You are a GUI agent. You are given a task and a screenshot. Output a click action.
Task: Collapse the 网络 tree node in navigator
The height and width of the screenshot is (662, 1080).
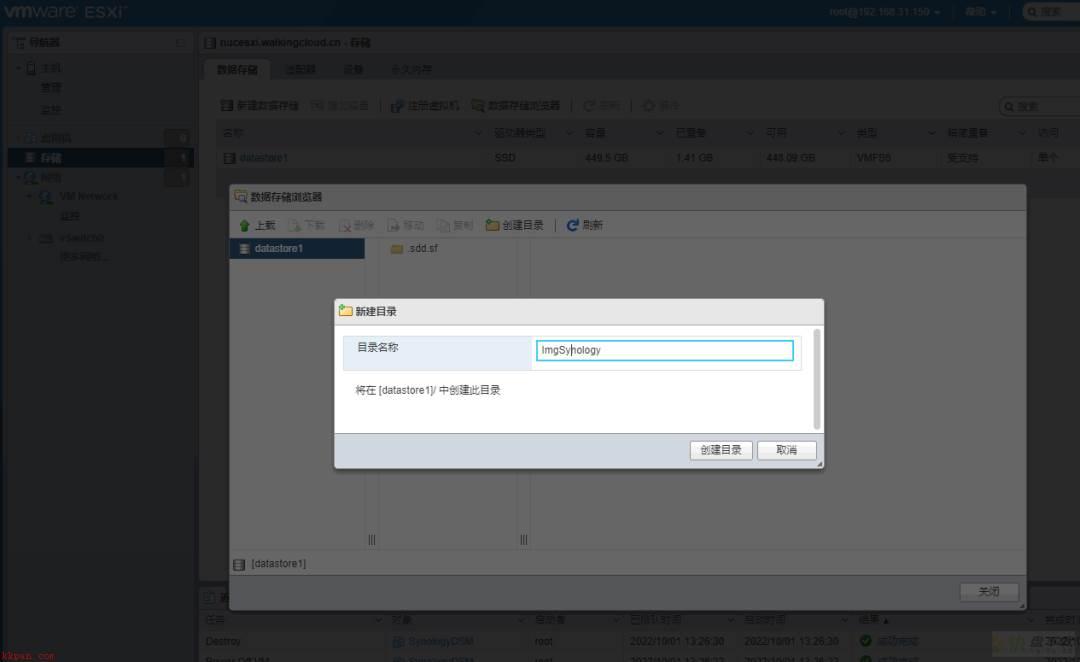point(19,178)
